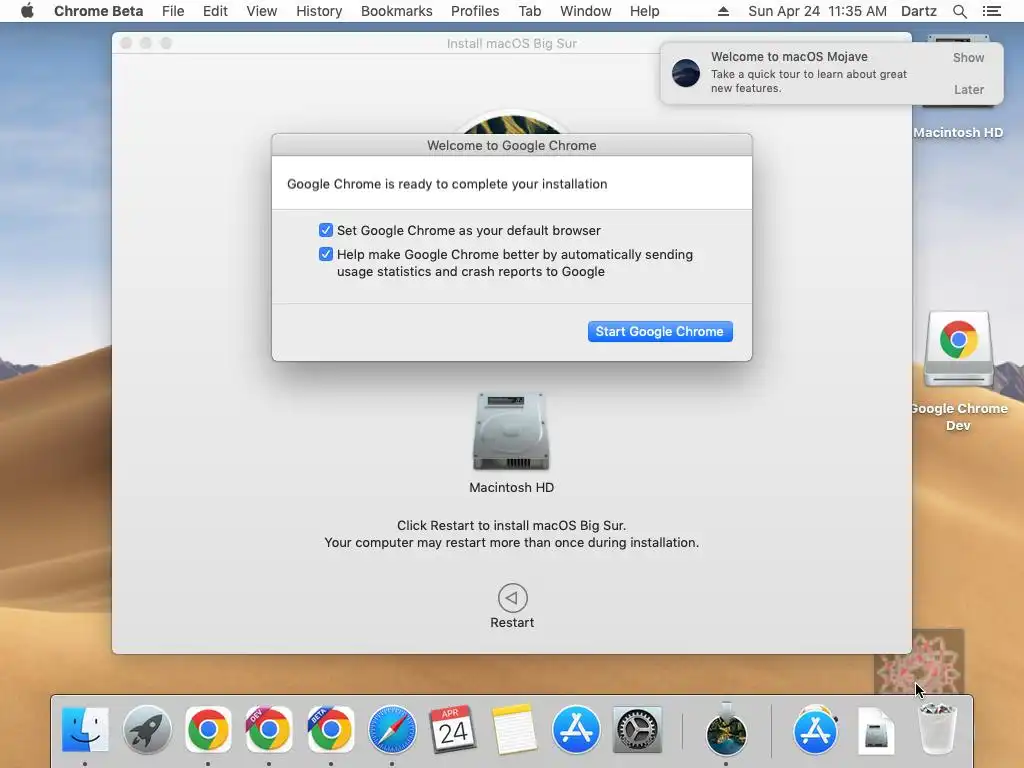1024x768 pixels.
Task: Open the Trash in the Dock
Action: 937,729
